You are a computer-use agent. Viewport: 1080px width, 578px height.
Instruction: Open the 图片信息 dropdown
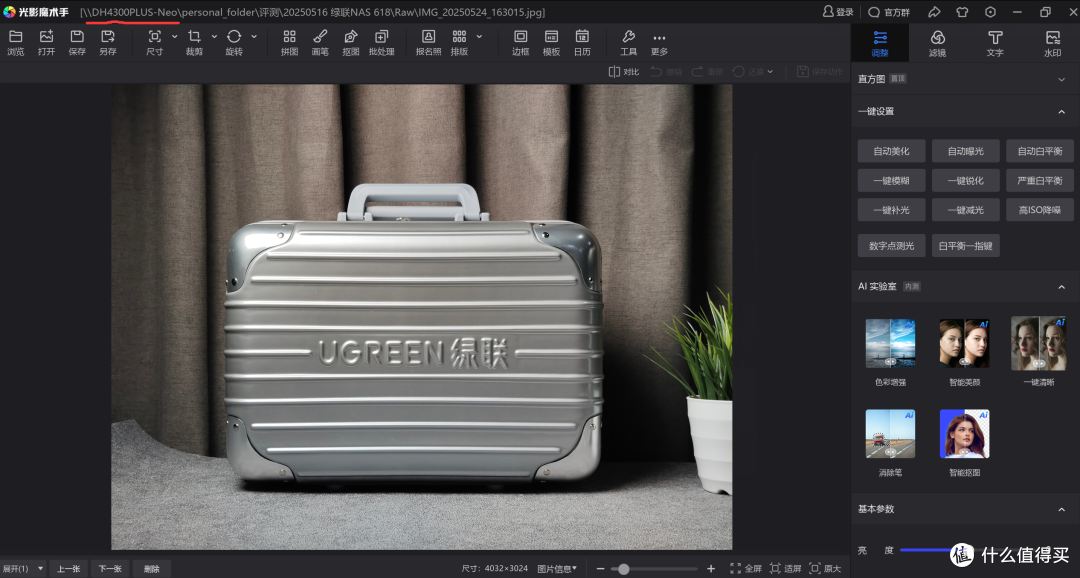point(557,568)
